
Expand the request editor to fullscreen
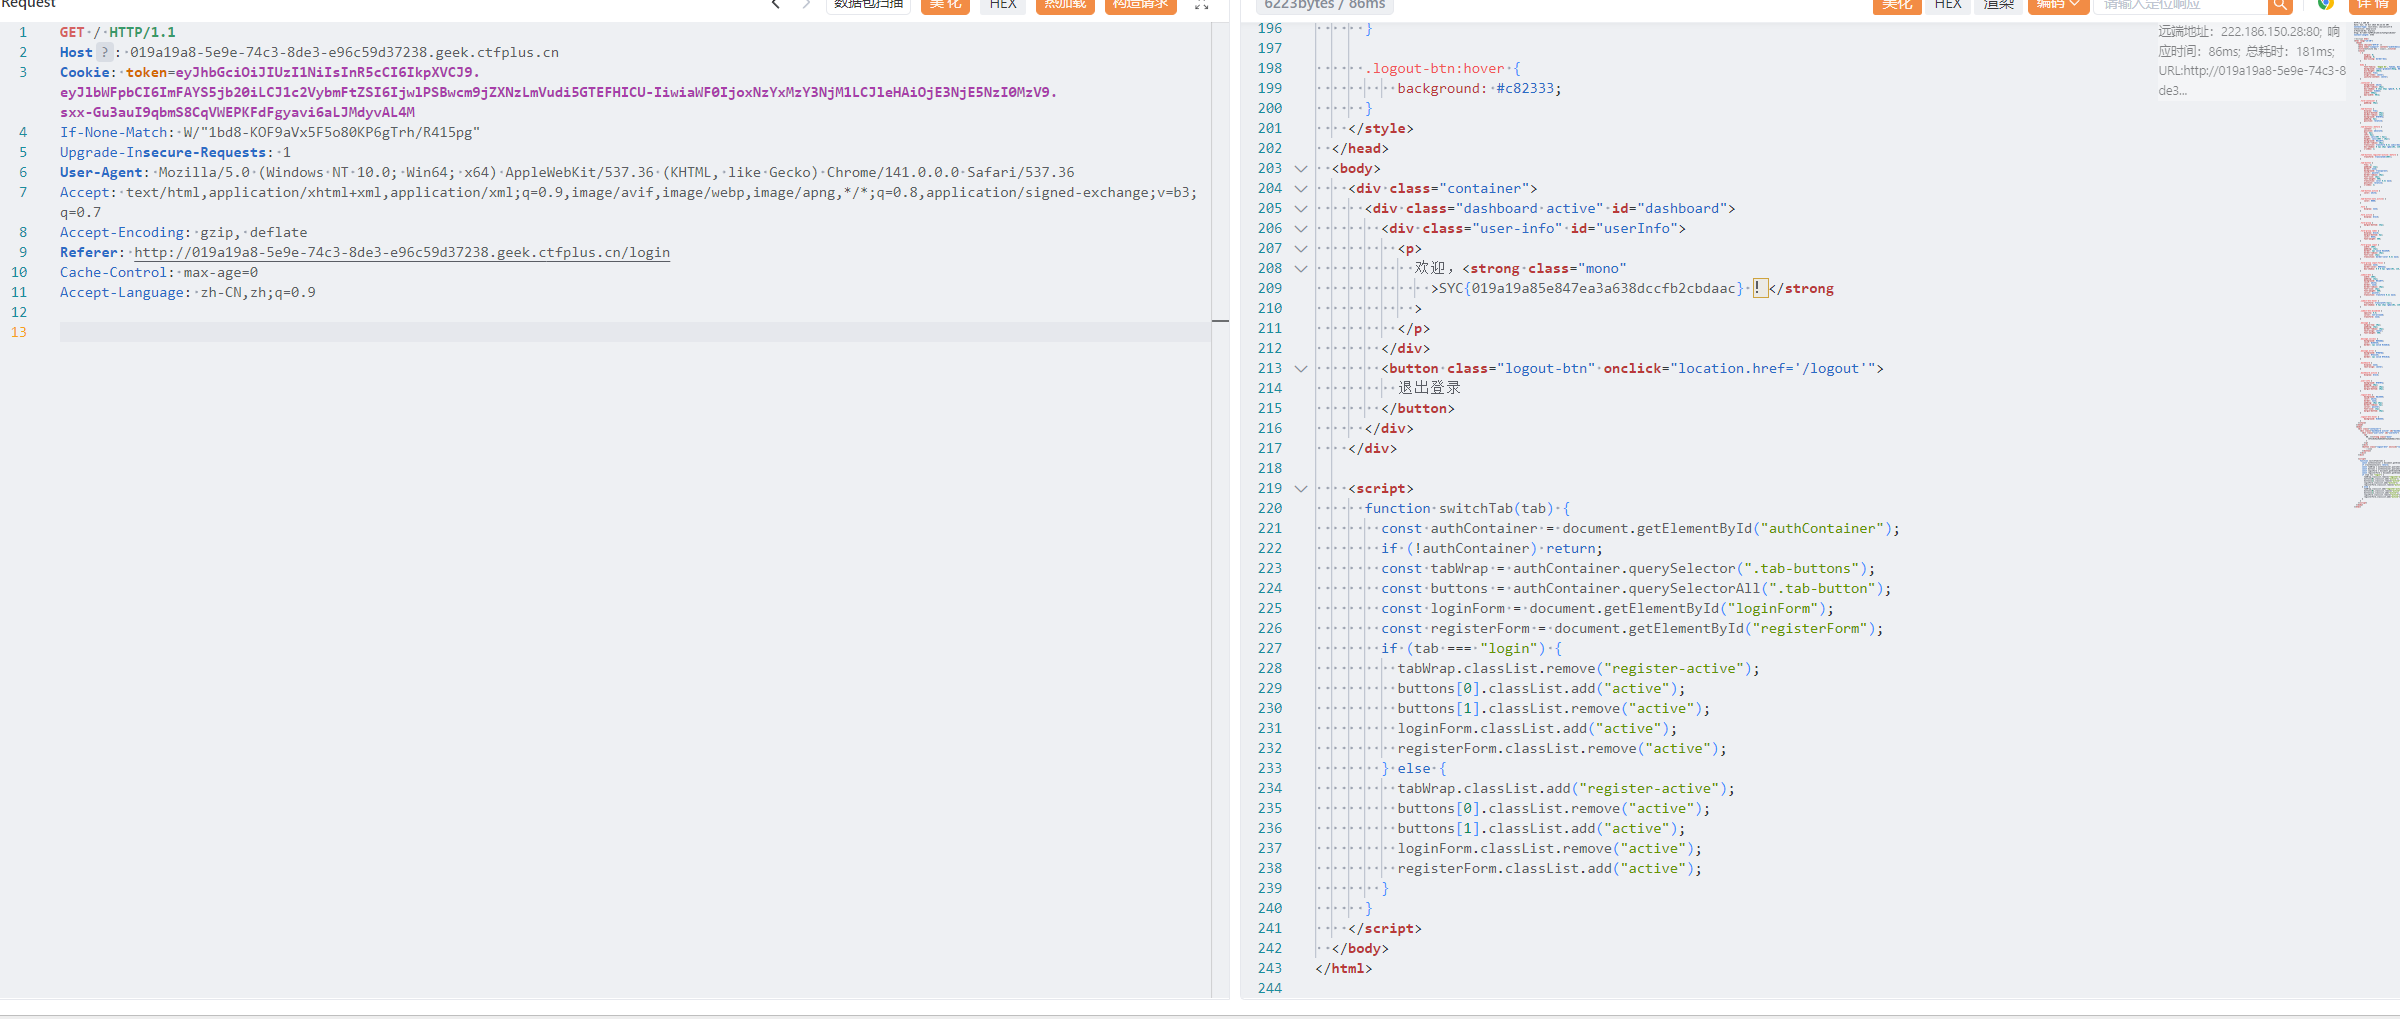[x=1201, y=5]
